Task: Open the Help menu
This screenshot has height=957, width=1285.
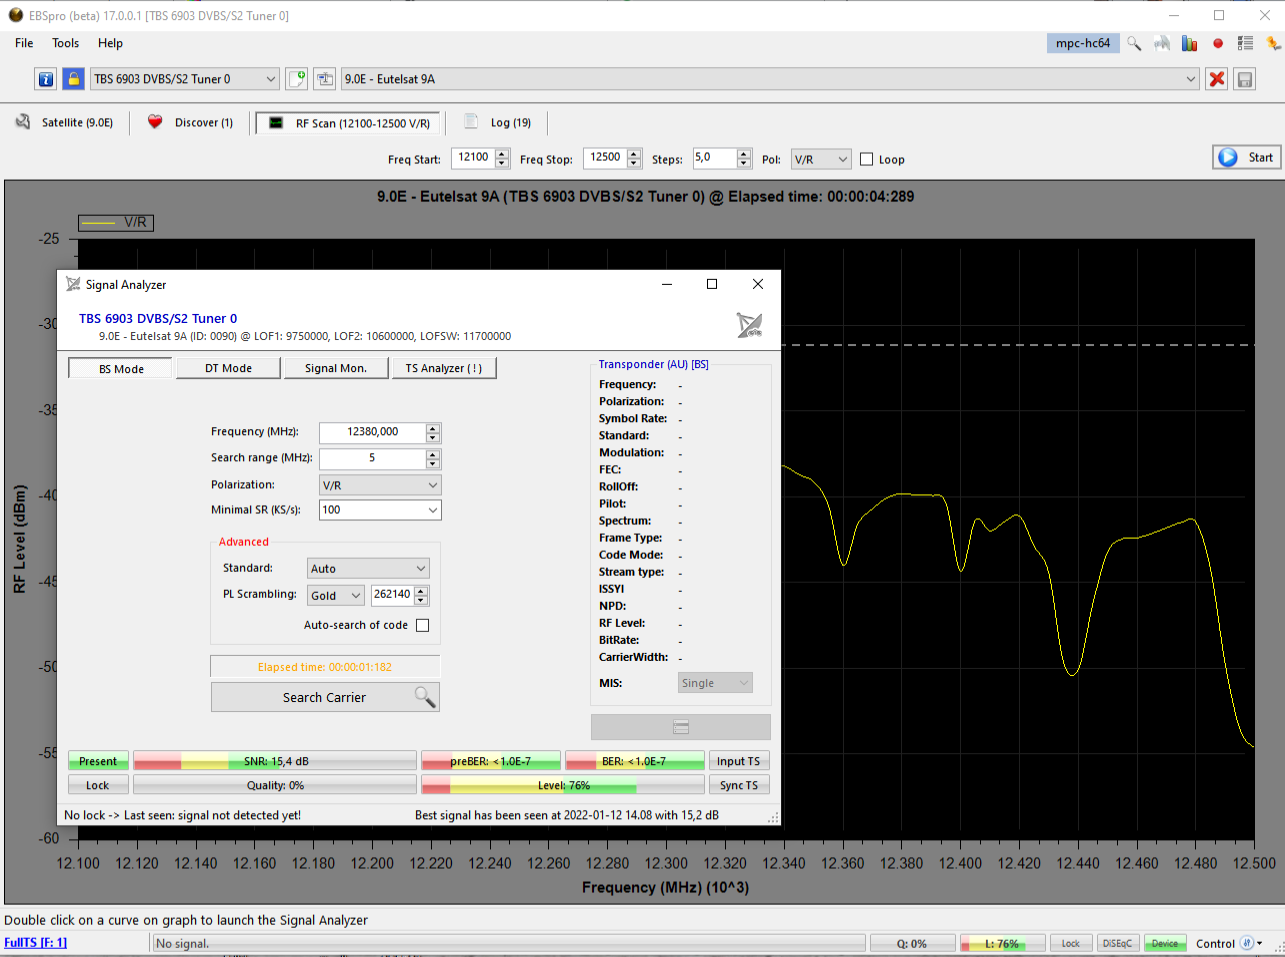Action: pos(110,43)
